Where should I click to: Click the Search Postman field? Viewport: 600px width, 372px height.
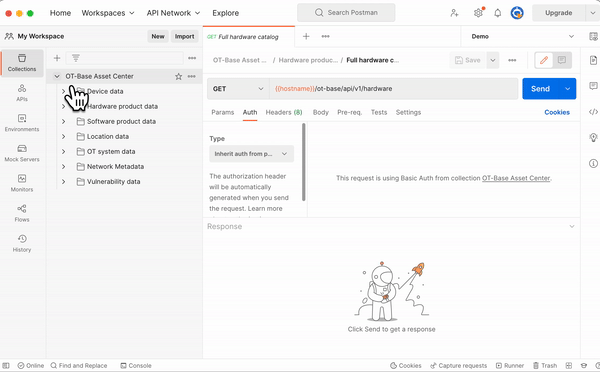(x=346, y=13)
